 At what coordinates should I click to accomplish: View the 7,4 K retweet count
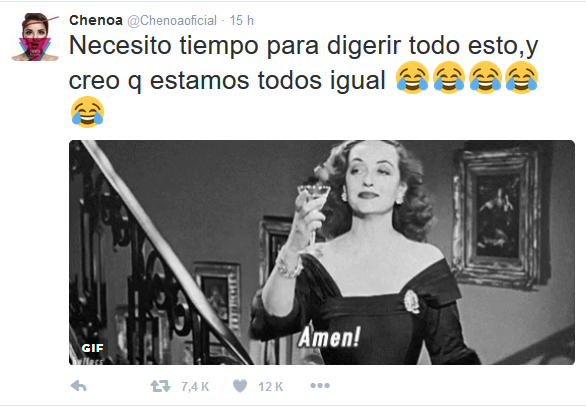(x=195, y=386)
